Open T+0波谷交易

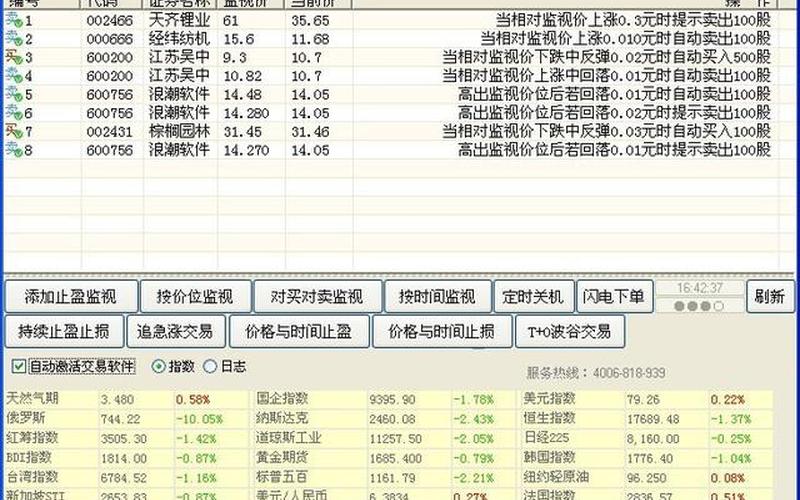570,332
